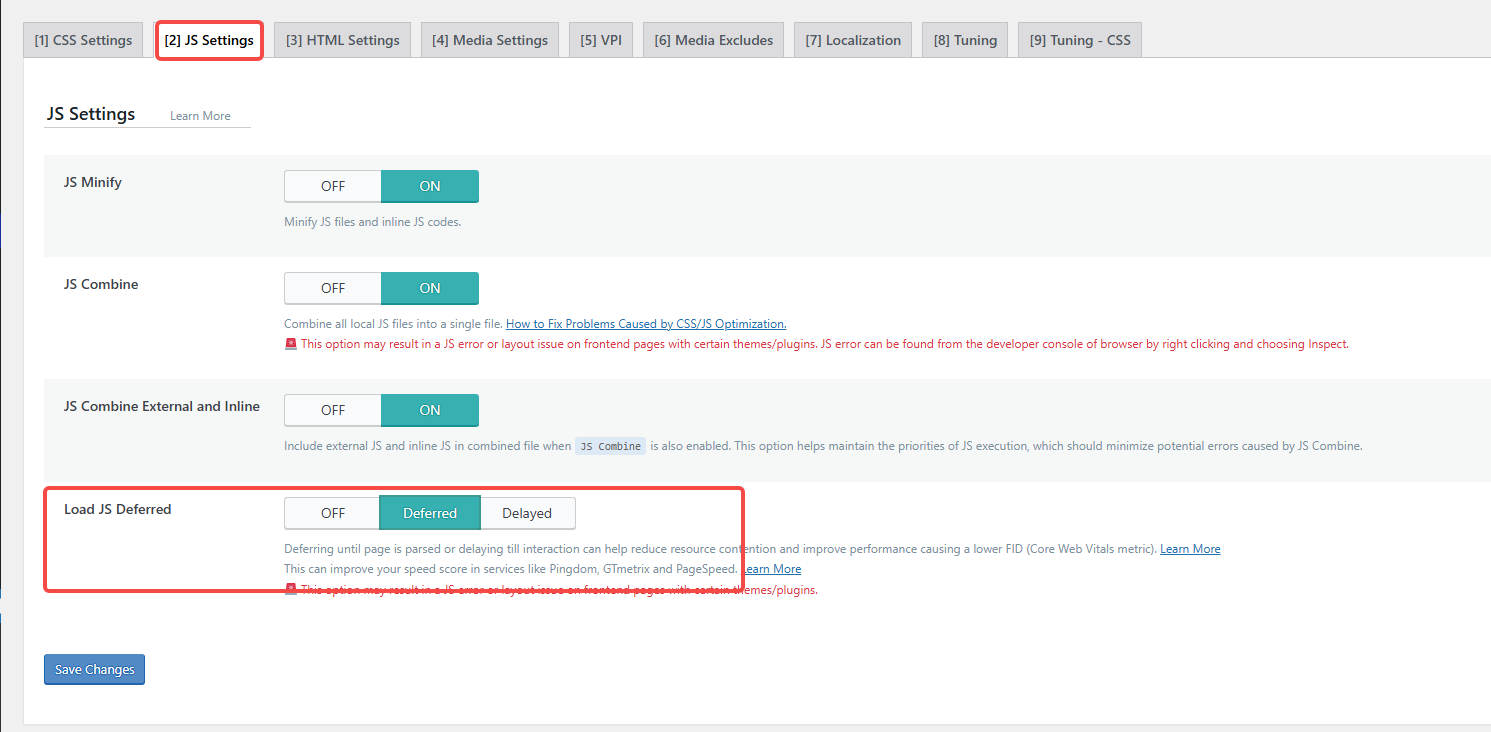Click Learn More beside JS Settings heading
Image resolution: width=1491 pixels, height=732 pixels.
click(x=200, y=116)
